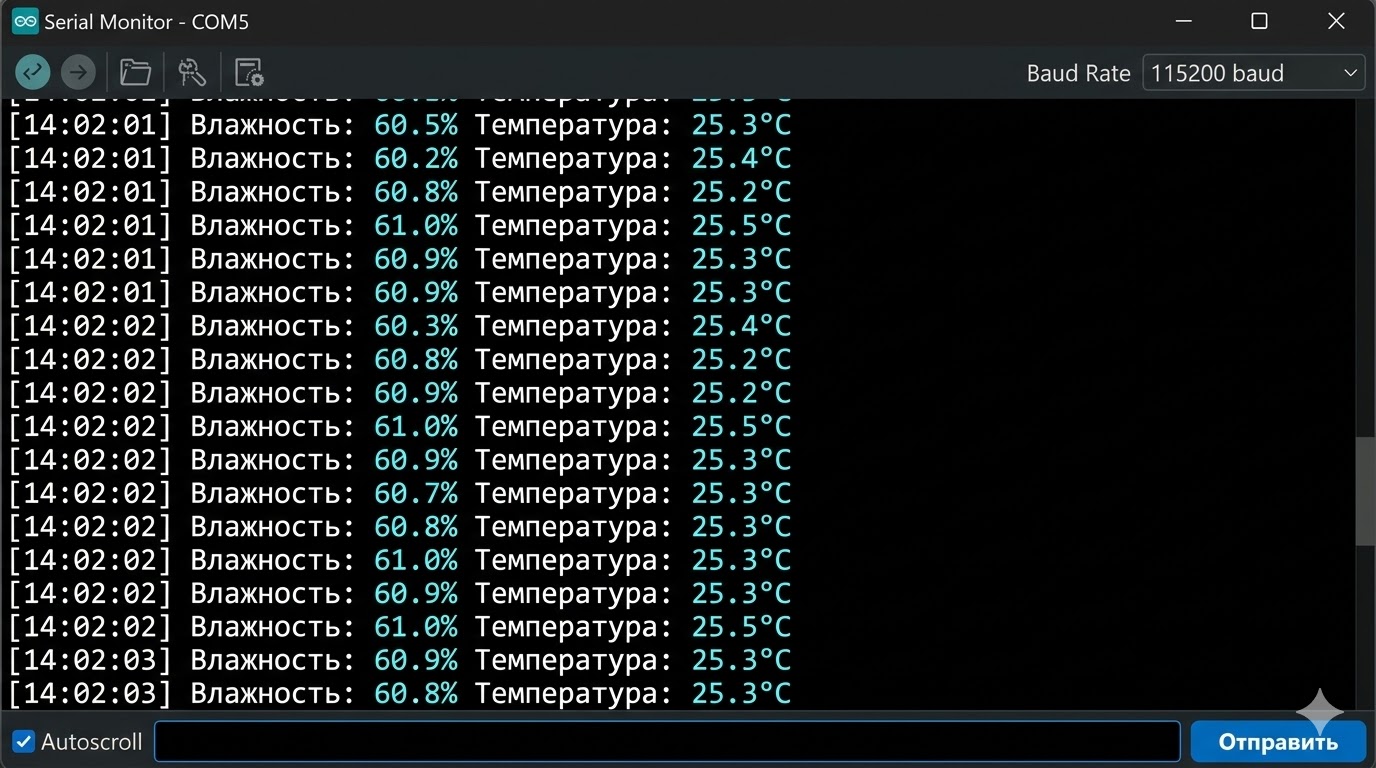Screen dimensions: 1376x768
Task: Close the Serial Monitor COM5 window
Action: pyautogui.click(x=1336, y=21)
